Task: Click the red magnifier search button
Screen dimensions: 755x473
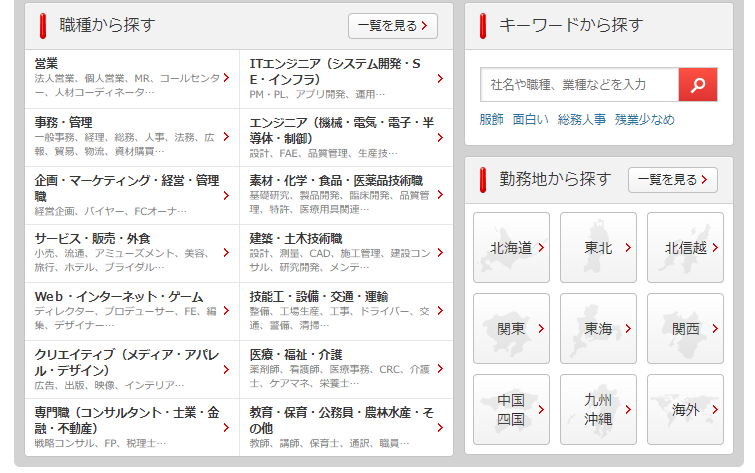Action: [x=698, y=85]
